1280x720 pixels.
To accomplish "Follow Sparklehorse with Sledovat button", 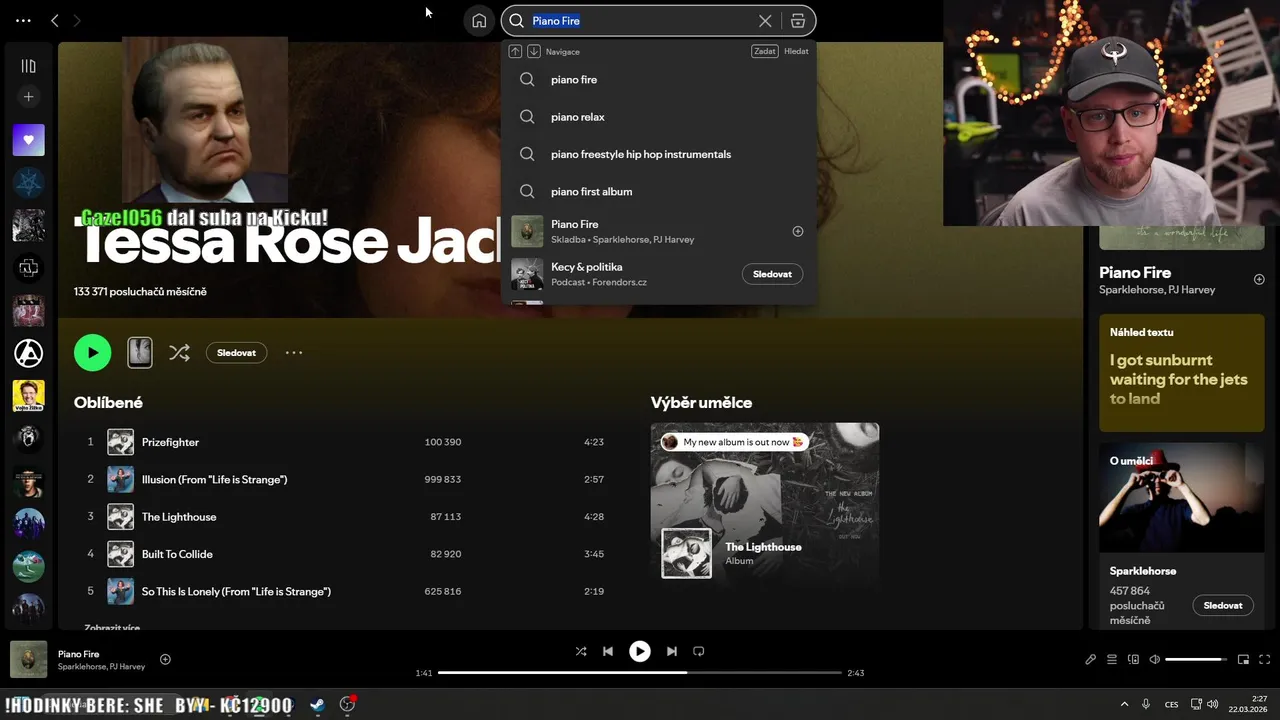I will (x=1223, y=605).
